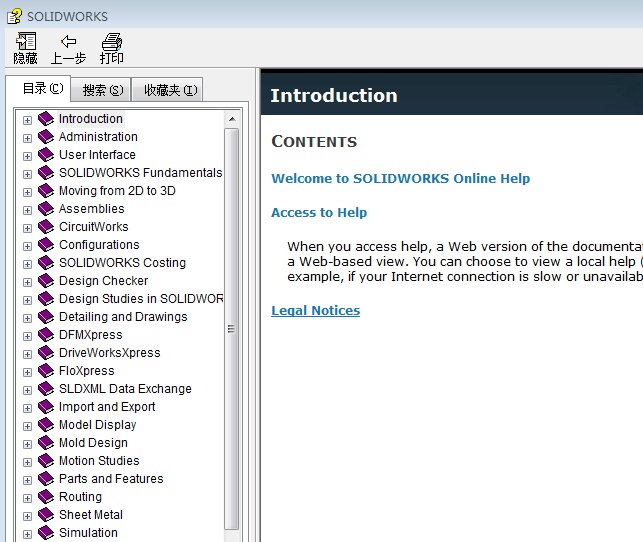Select Mold Design topic
643x542 pixels.
point(93,443)
